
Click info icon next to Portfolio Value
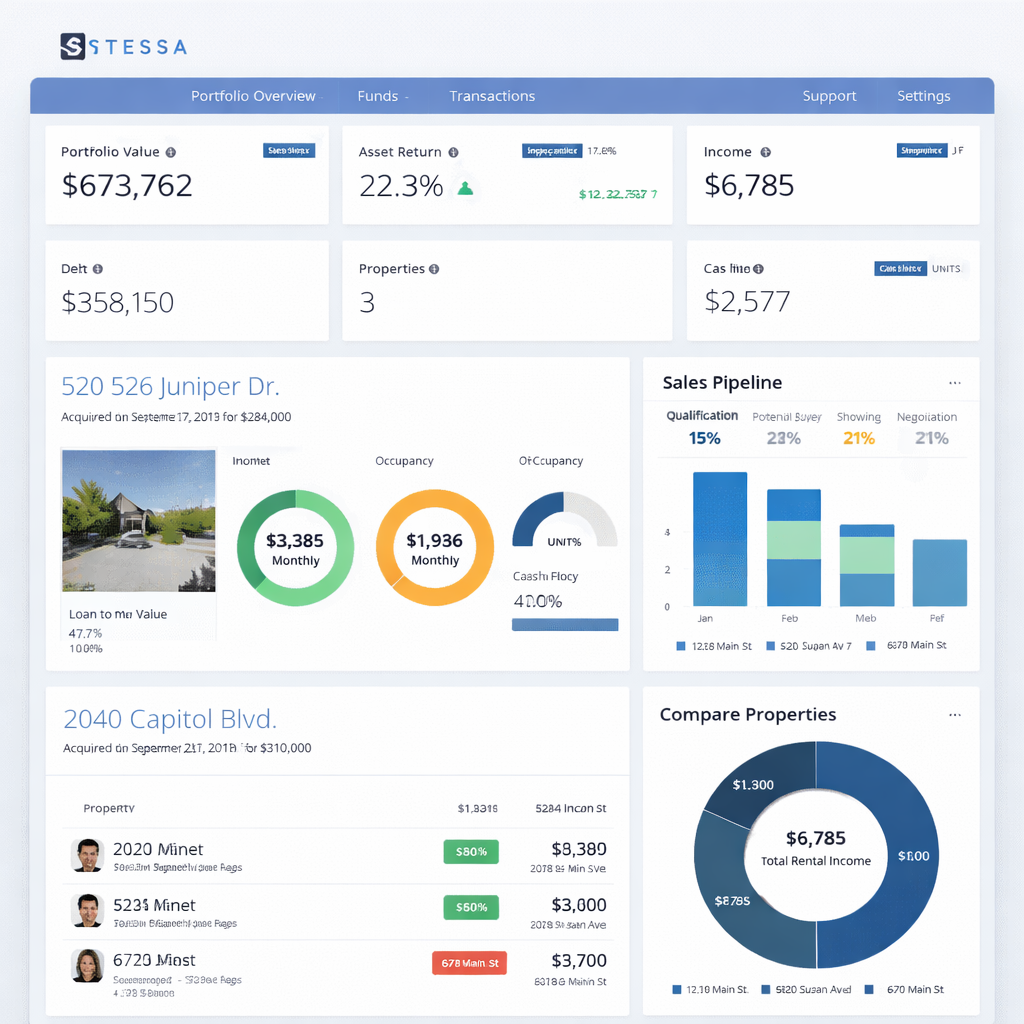click(x=171, y=152)
